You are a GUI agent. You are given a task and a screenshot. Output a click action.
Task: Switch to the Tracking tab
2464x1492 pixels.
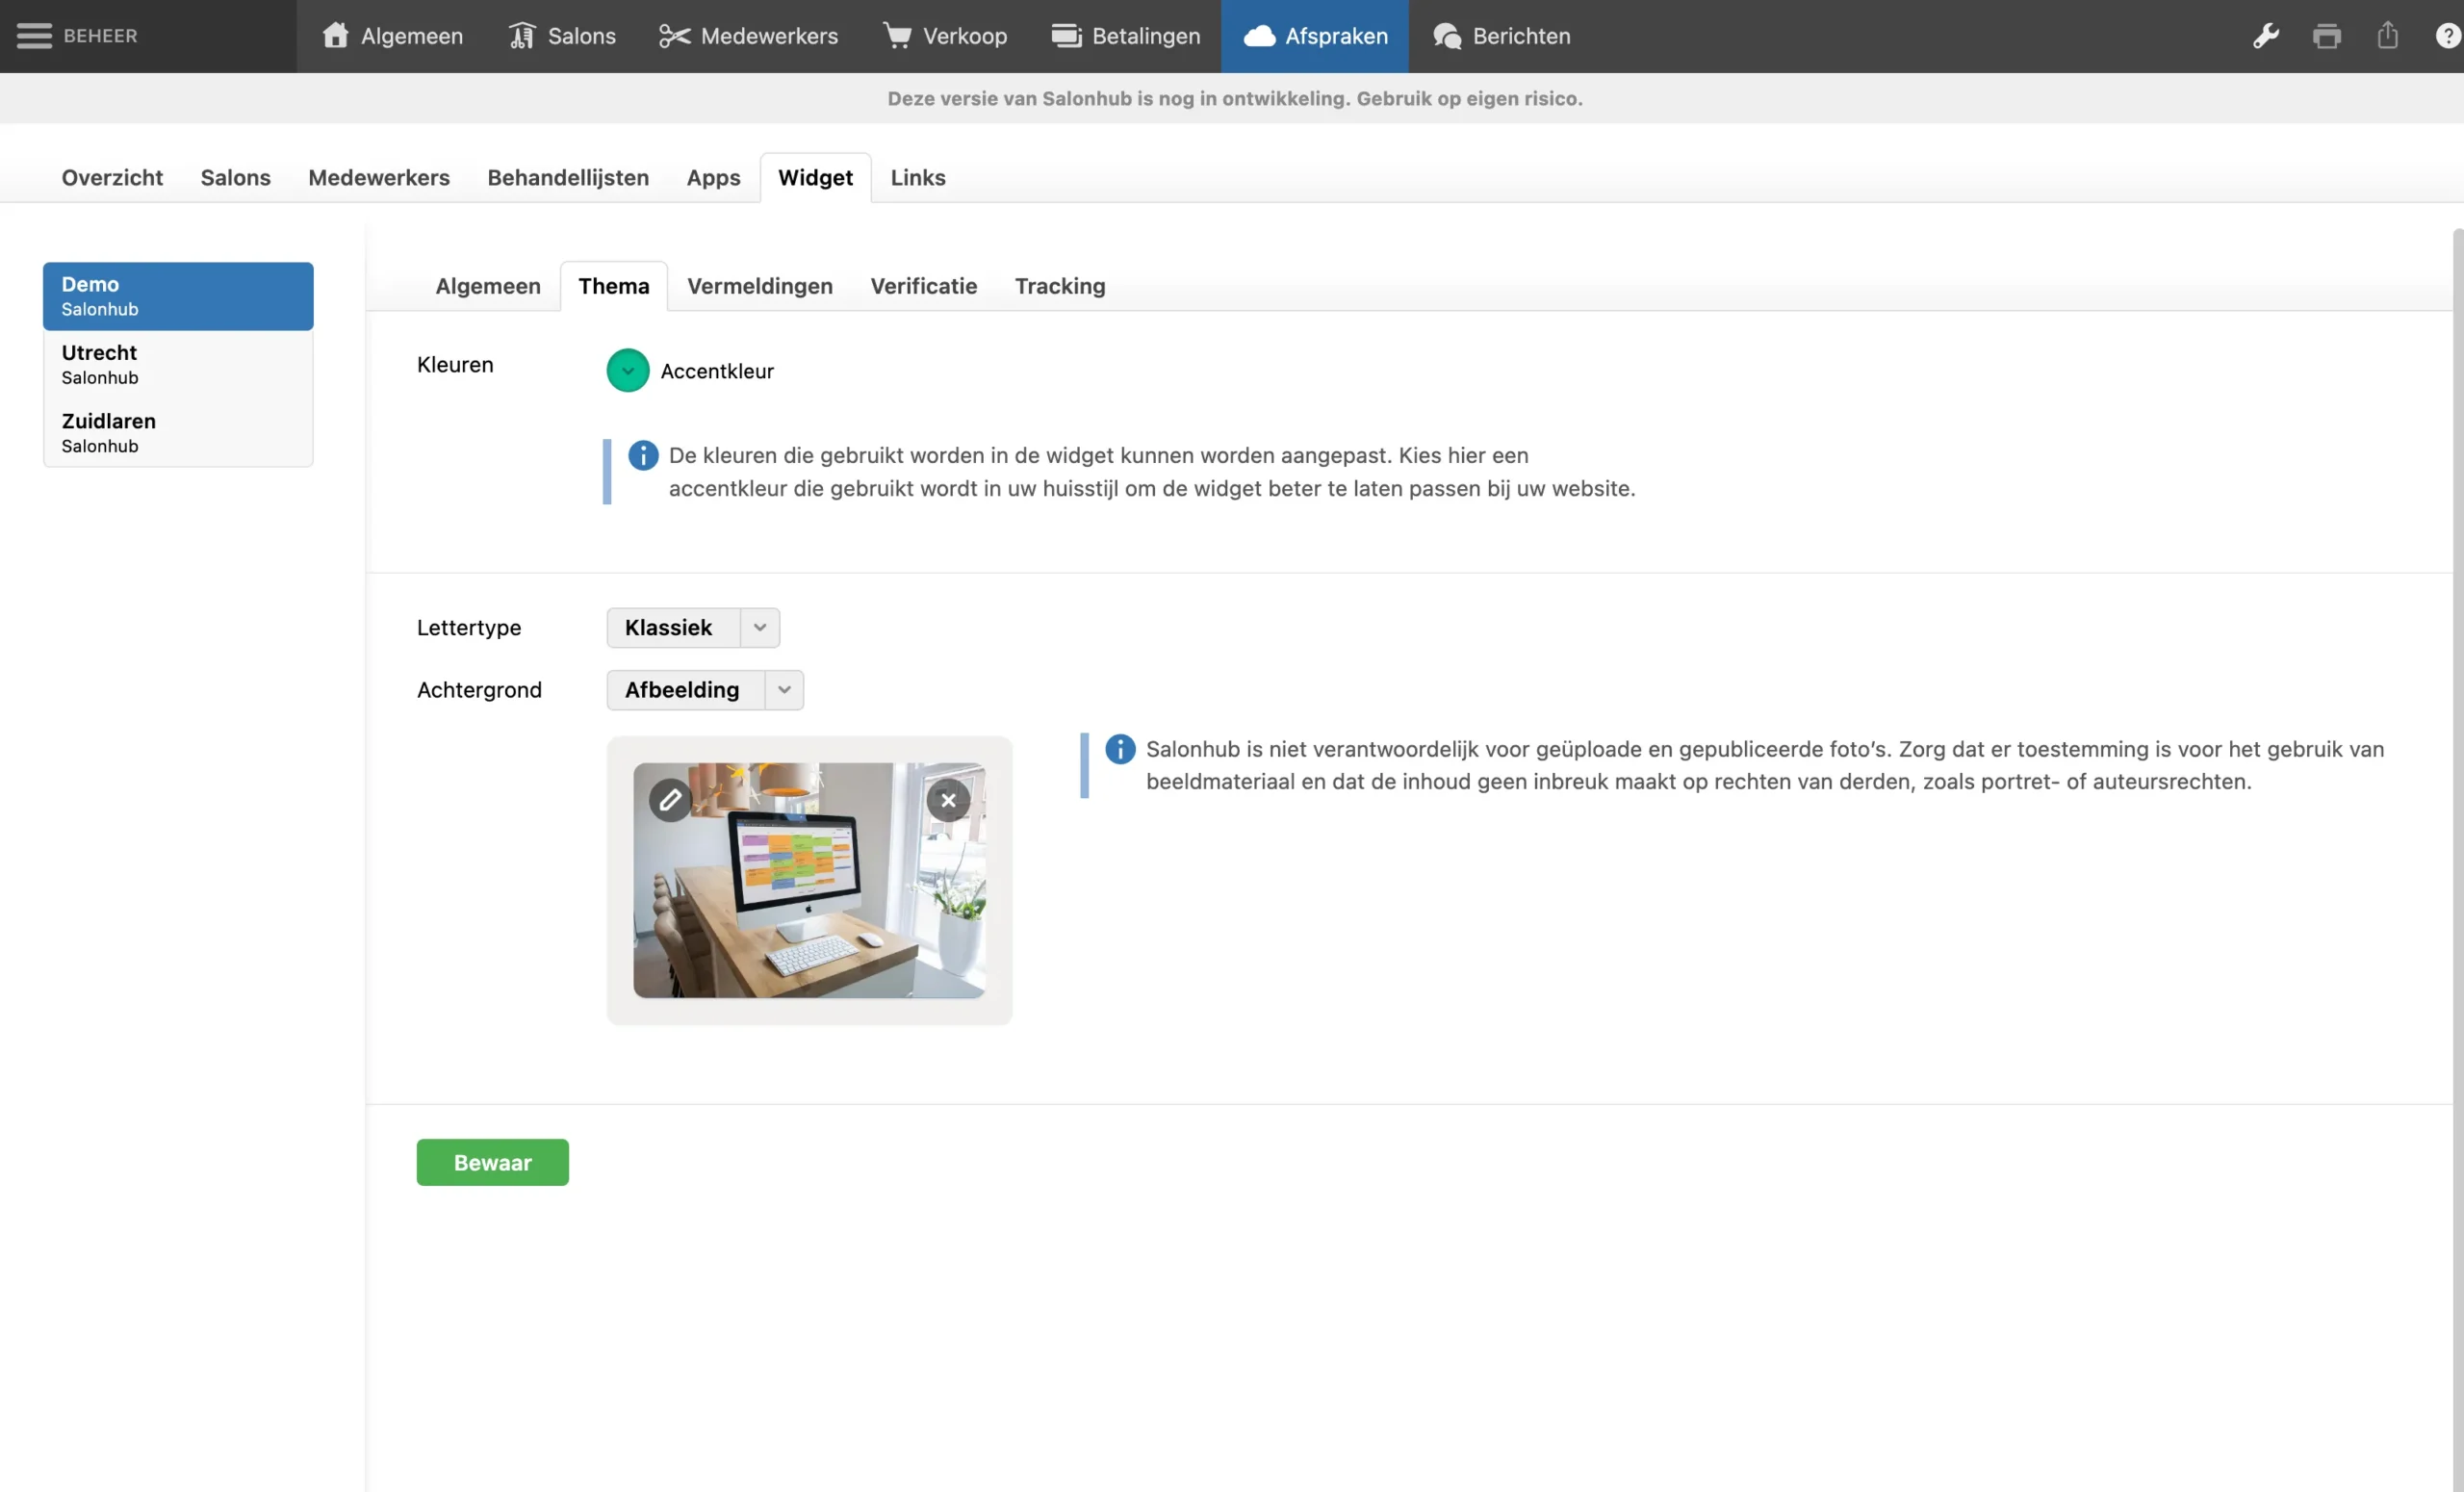coord(1059,286)
